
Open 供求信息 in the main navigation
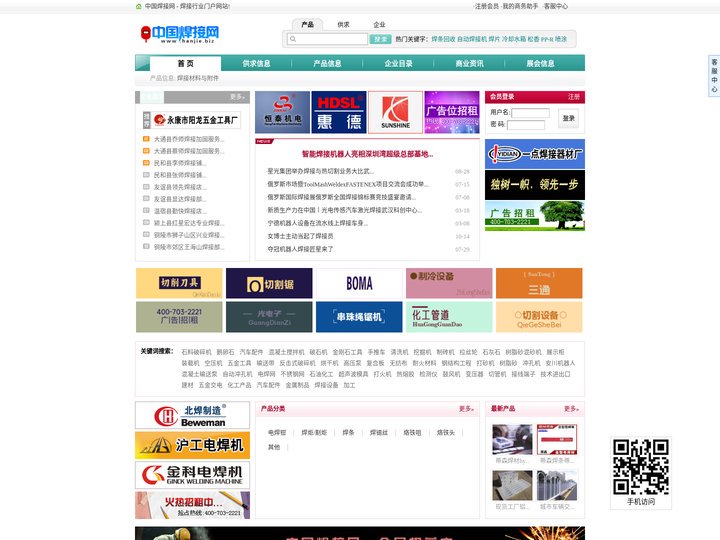(256, 63)
